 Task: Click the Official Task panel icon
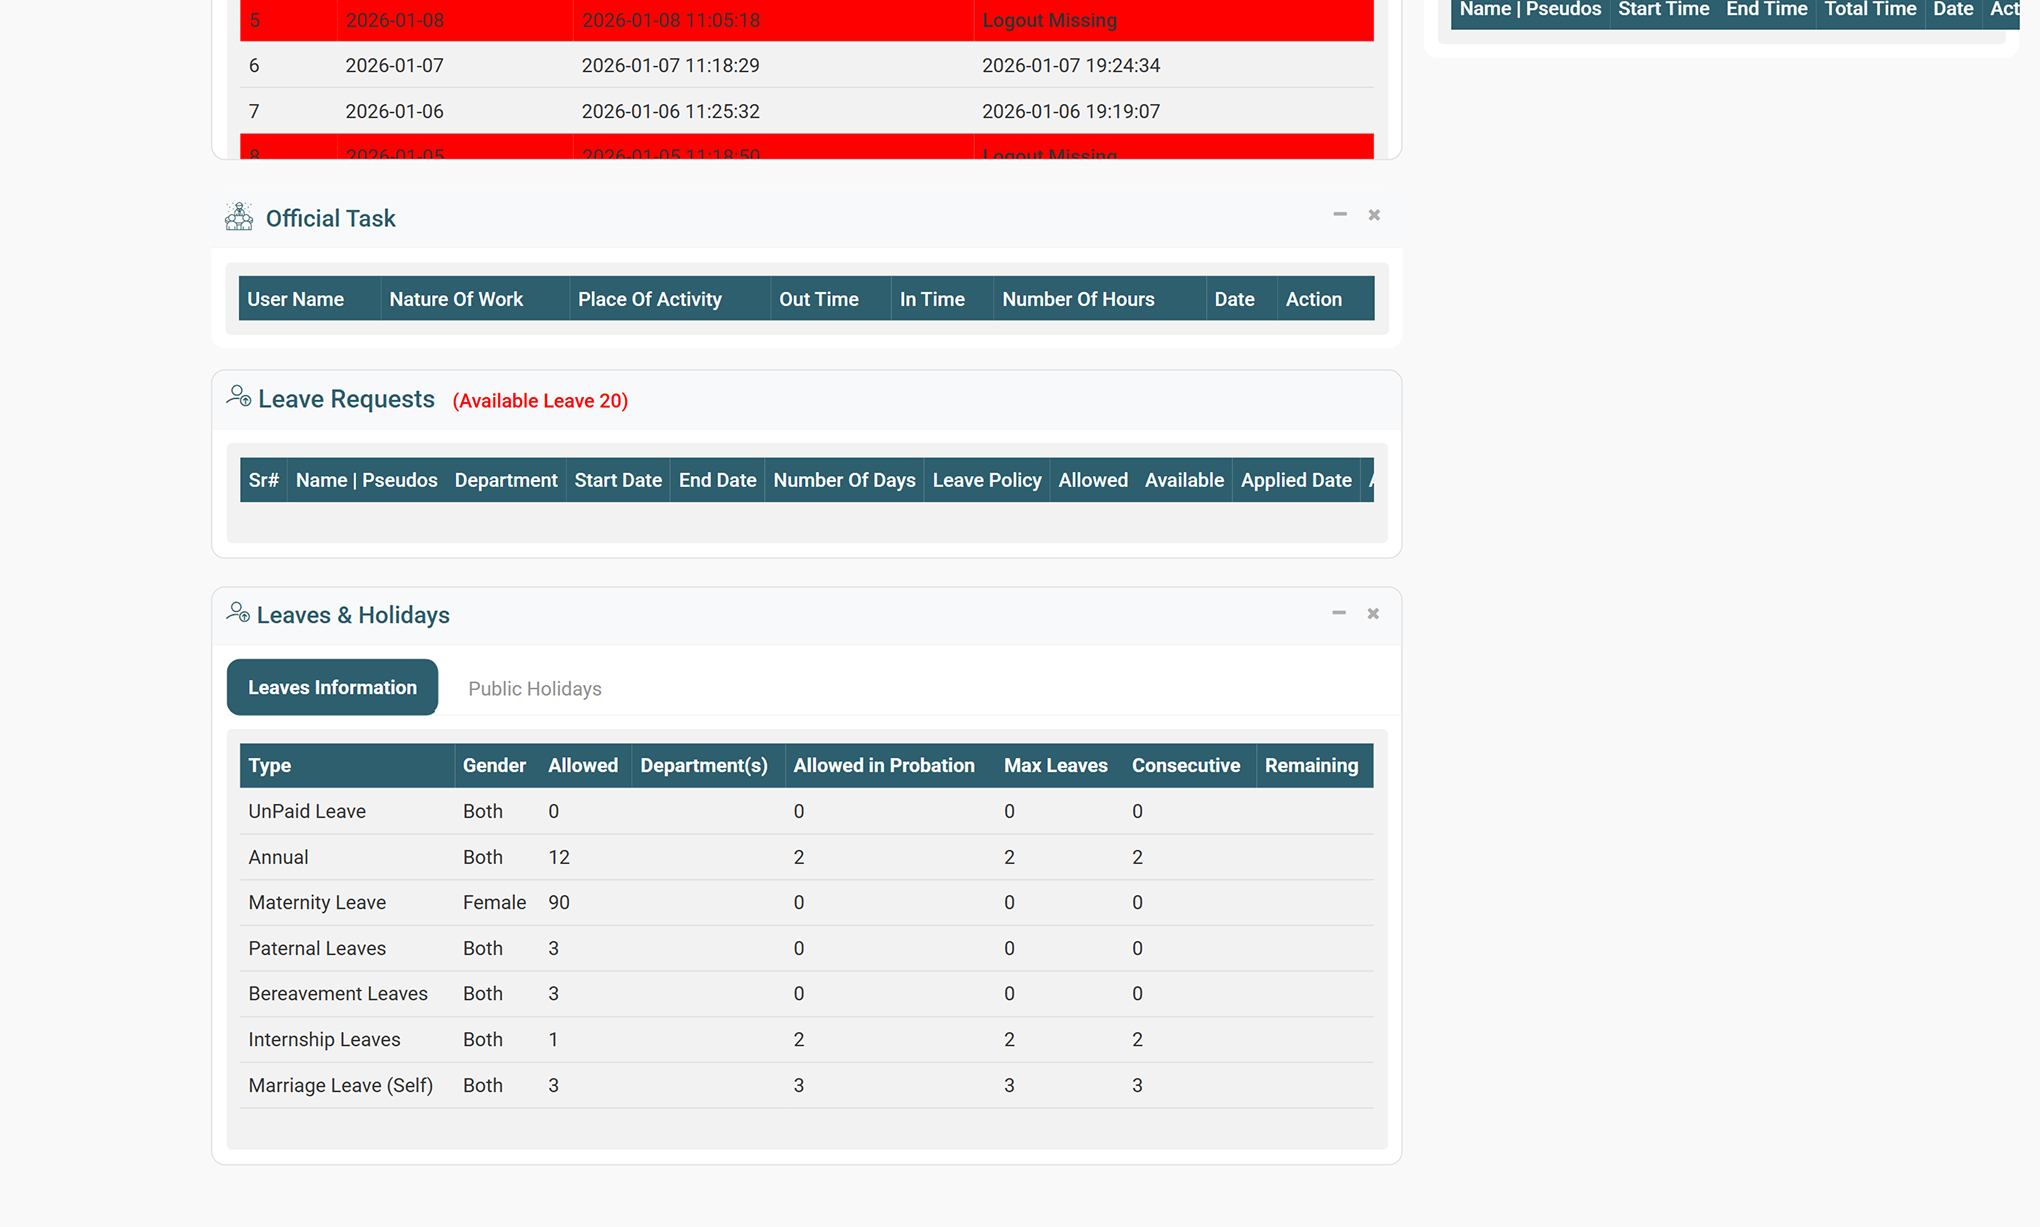pos(238,217)
